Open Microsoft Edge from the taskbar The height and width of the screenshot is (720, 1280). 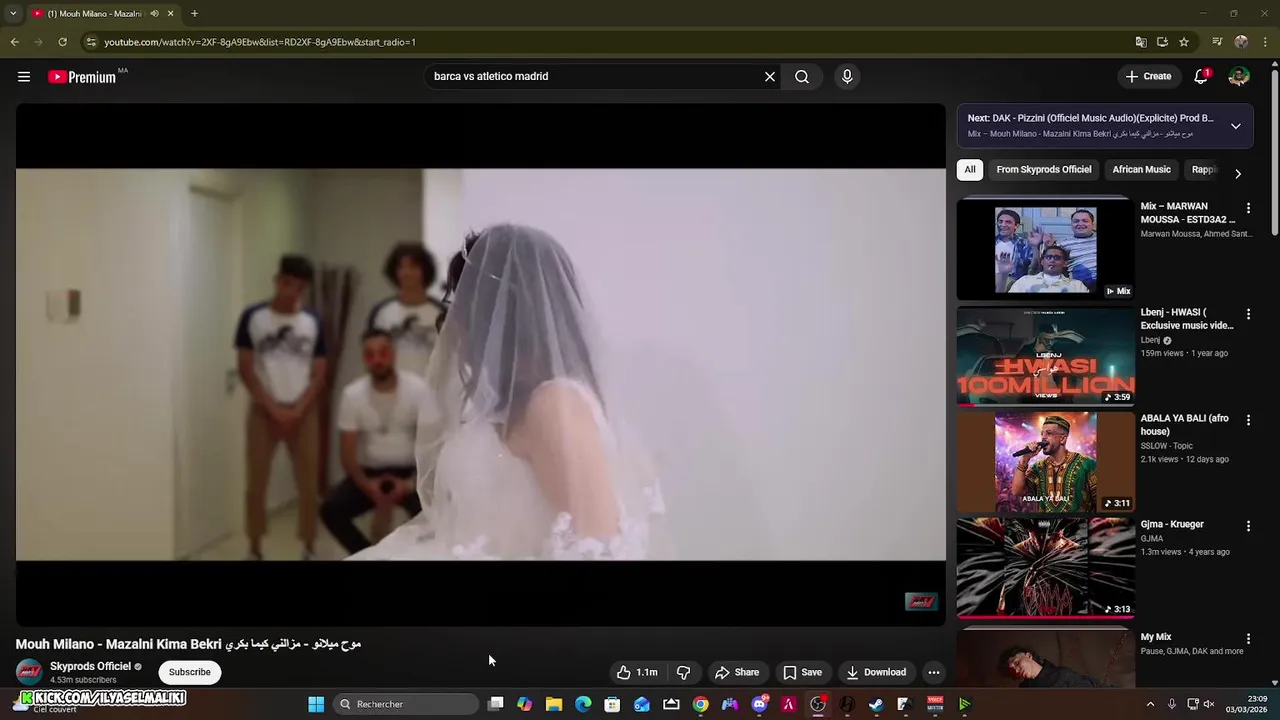tap(583, 704)
